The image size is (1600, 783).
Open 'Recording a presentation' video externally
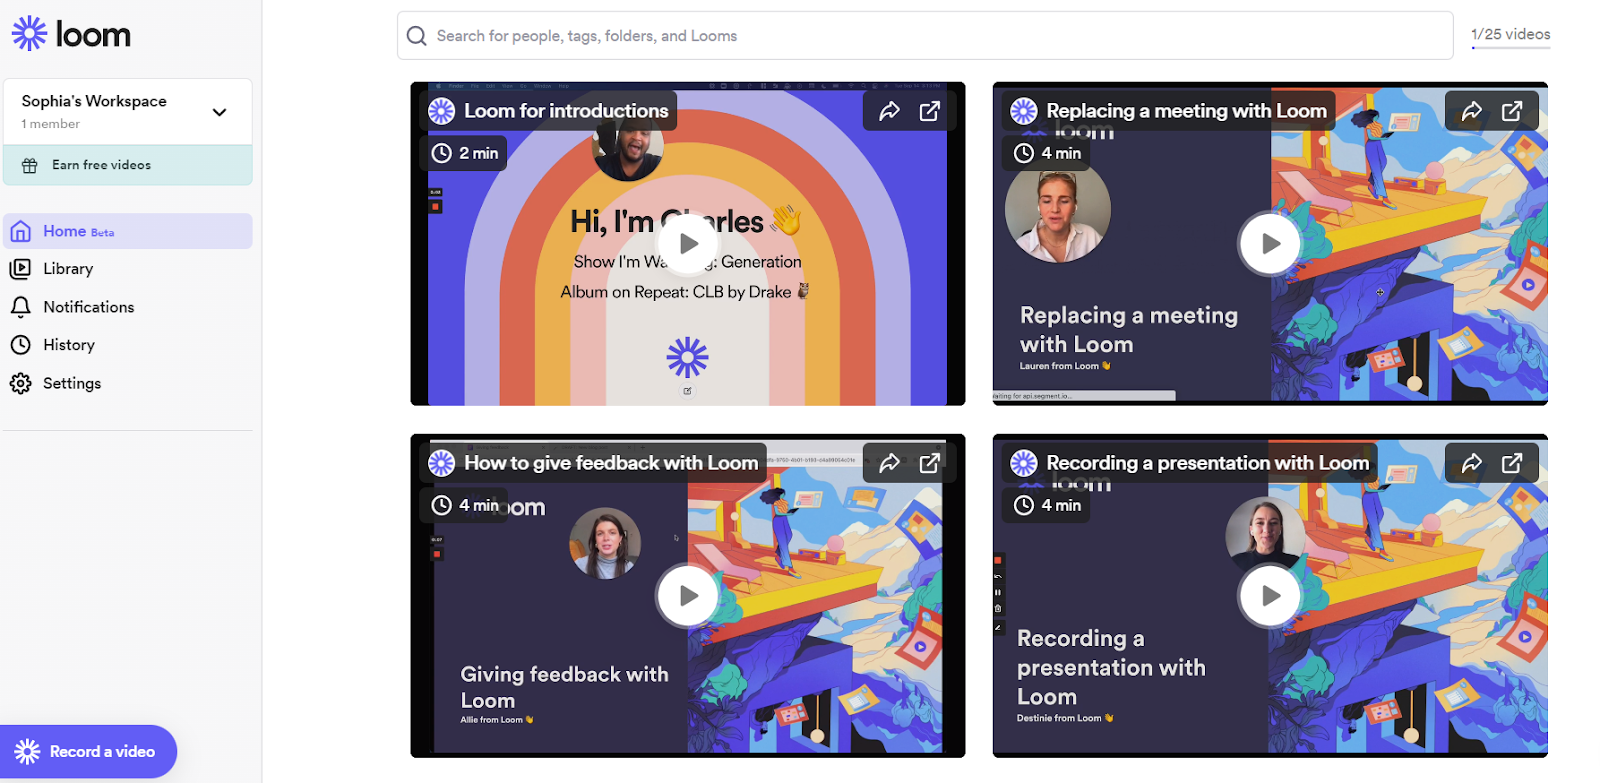click(x=1512, y=463)
